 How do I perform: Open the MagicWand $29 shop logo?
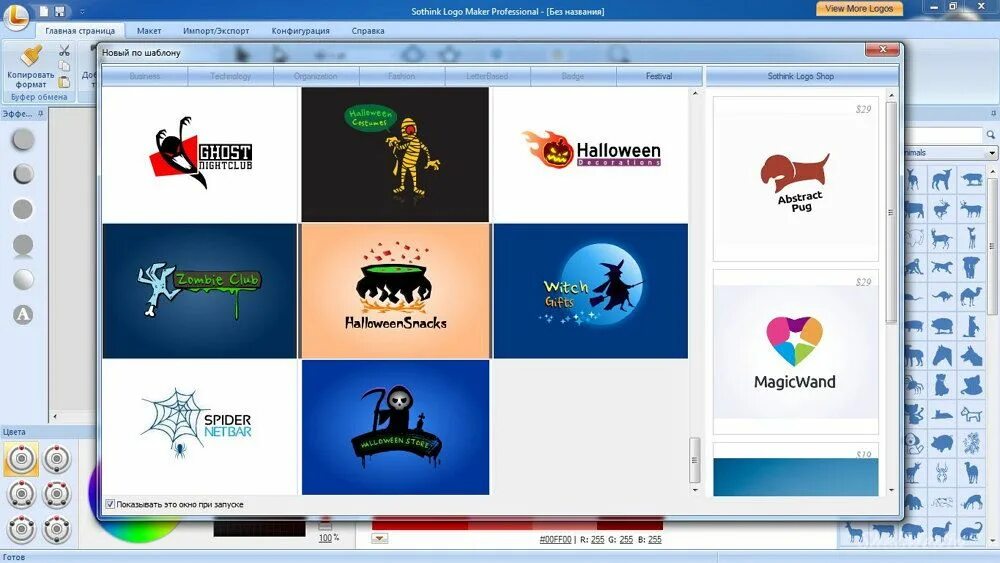[x=795, y=352]
